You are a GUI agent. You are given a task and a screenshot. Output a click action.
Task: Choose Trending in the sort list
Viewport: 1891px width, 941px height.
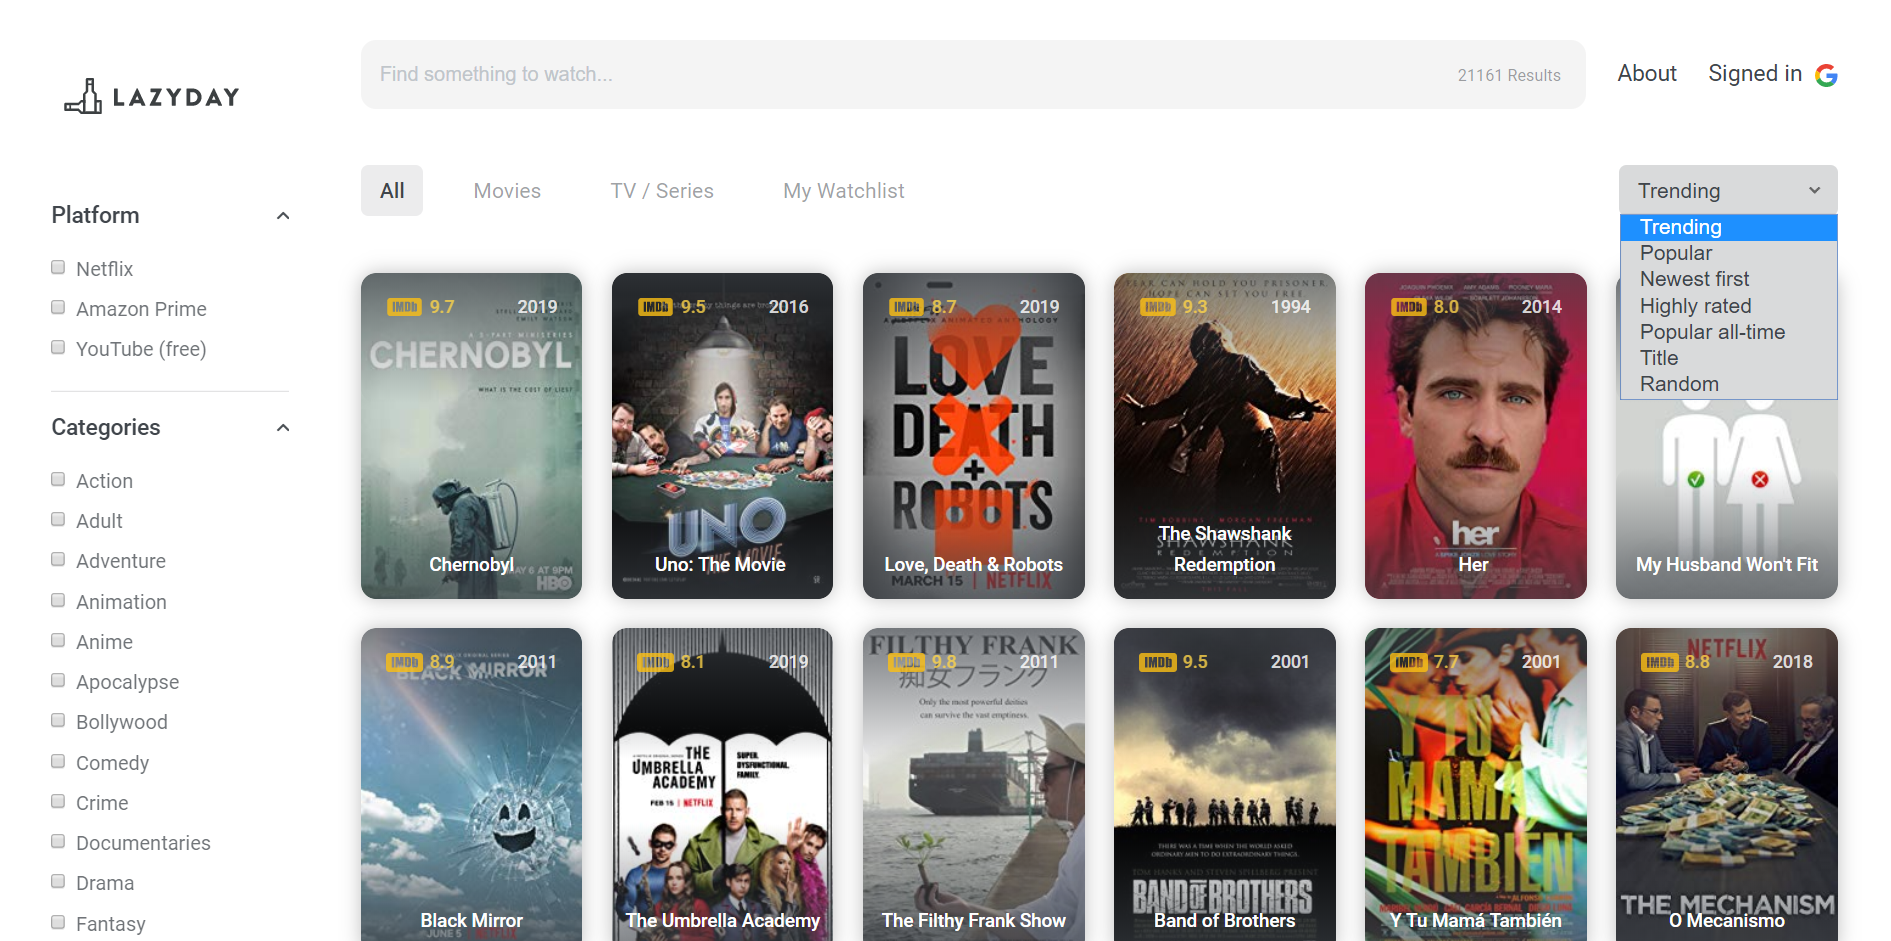pyautogui.click(x=1728, y=227)
